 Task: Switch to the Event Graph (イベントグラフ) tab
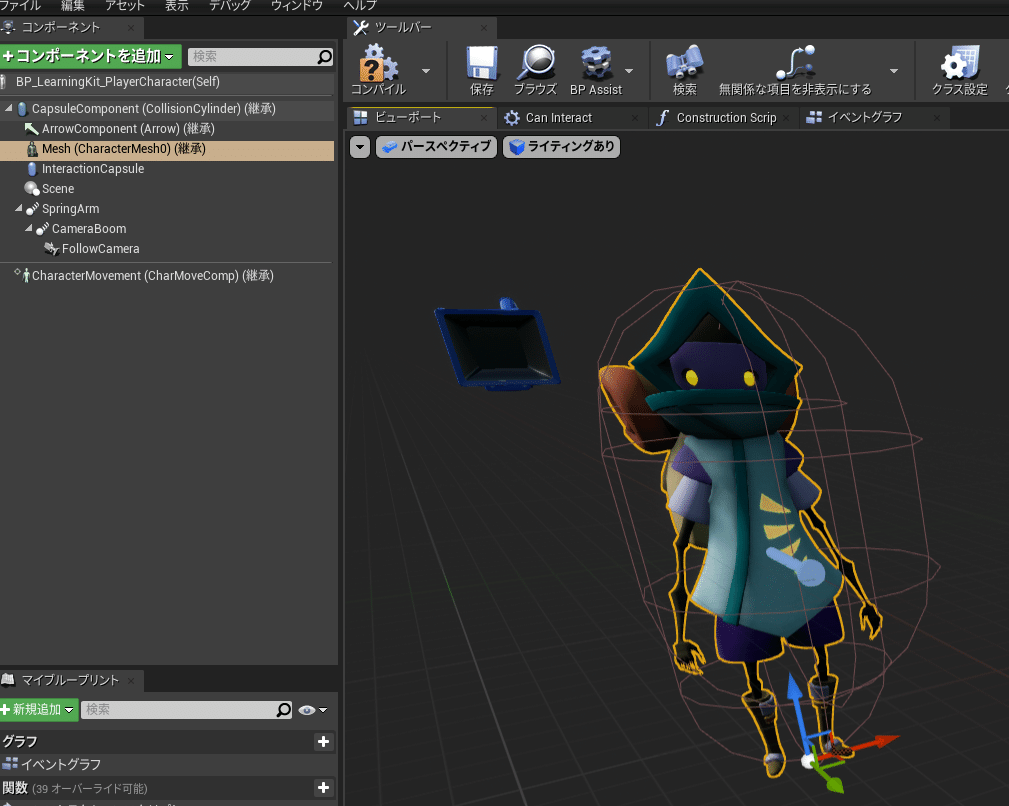864,117
